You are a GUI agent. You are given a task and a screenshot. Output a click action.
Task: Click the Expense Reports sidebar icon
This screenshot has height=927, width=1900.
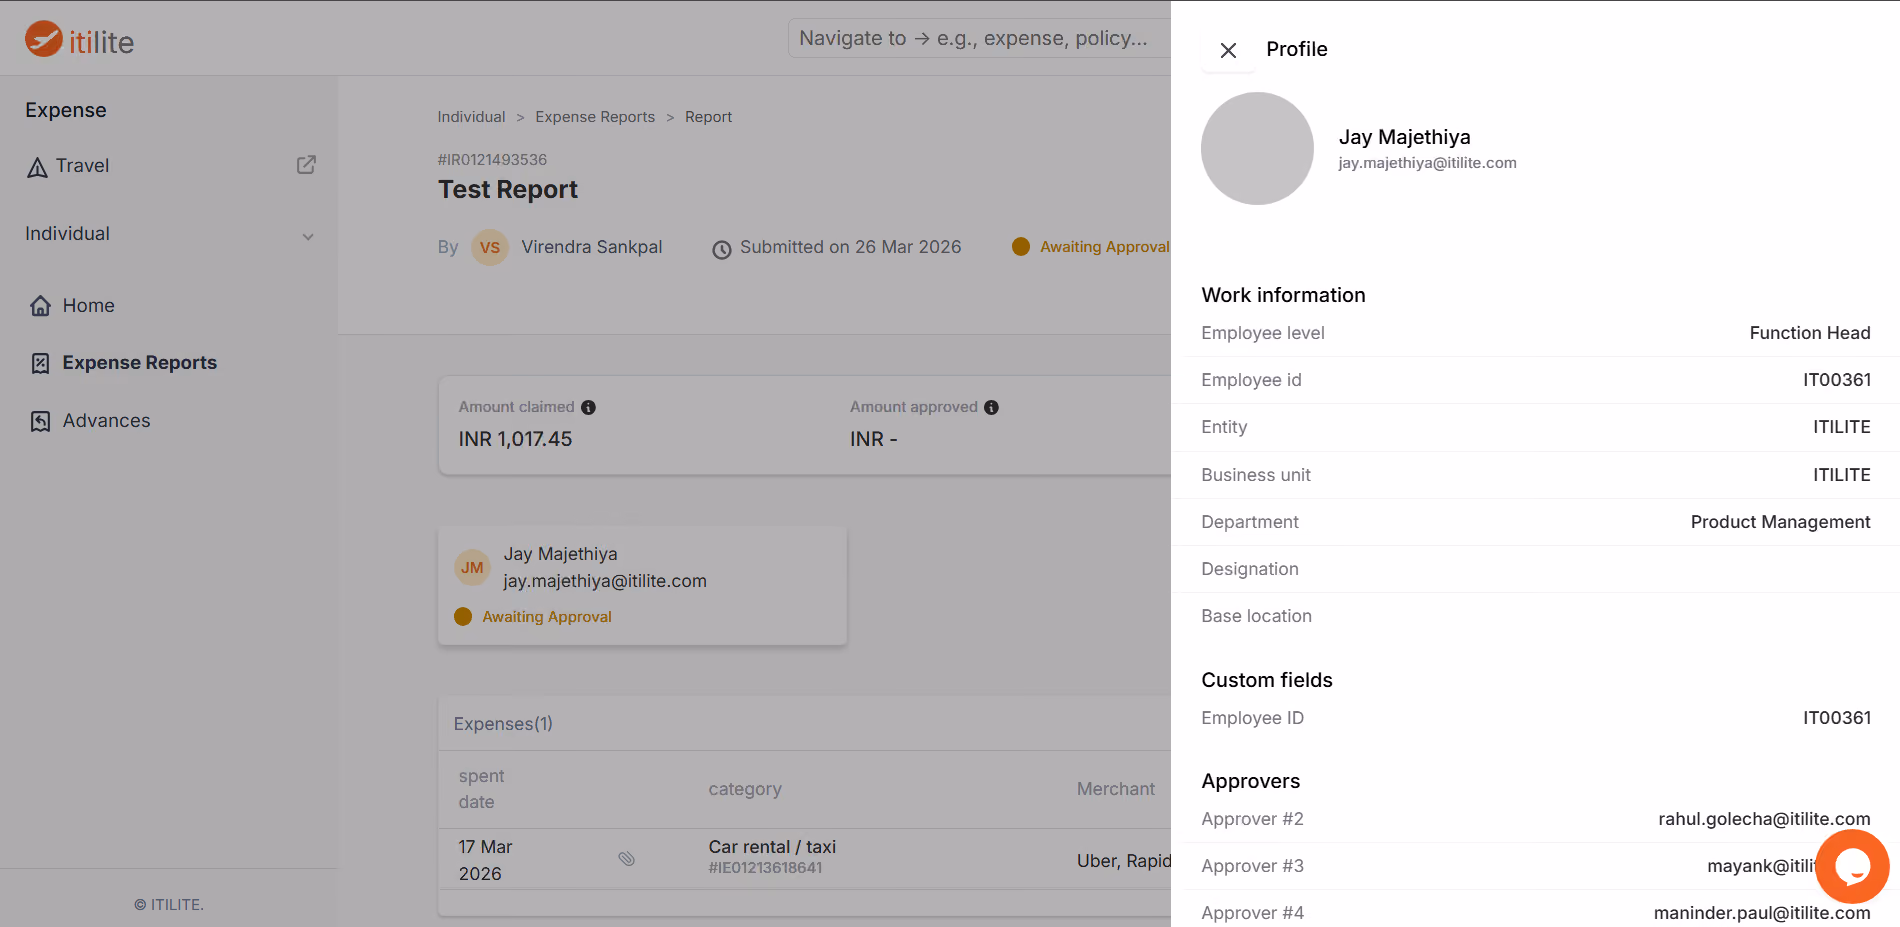[40, 363]
